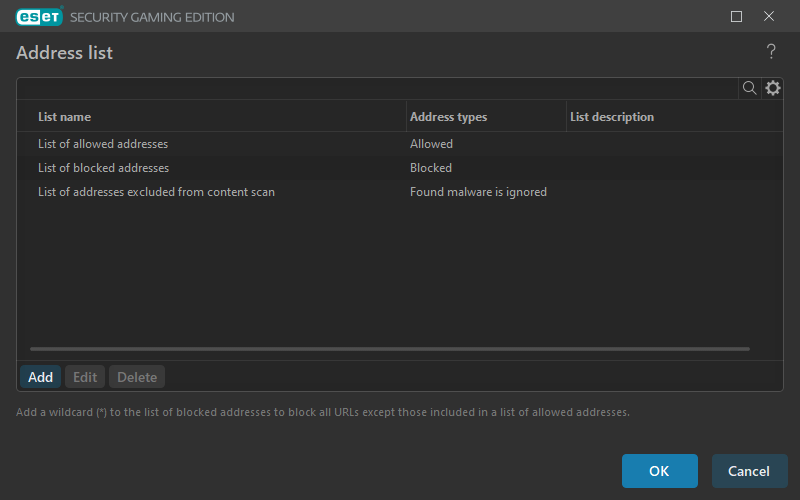Select 'List of blocked addresses' row
Screen dimensions: 800x500
[x=400, y=168]
